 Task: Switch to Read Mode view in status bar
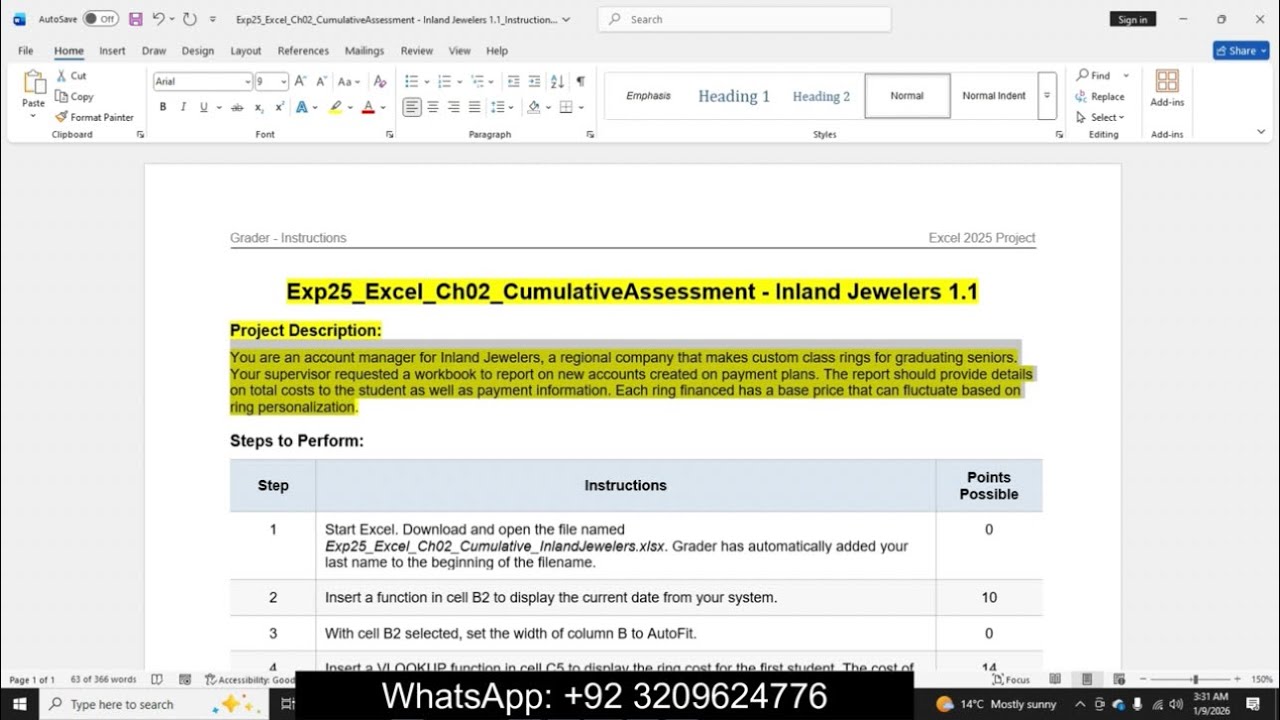click(x=1055, y=679)
